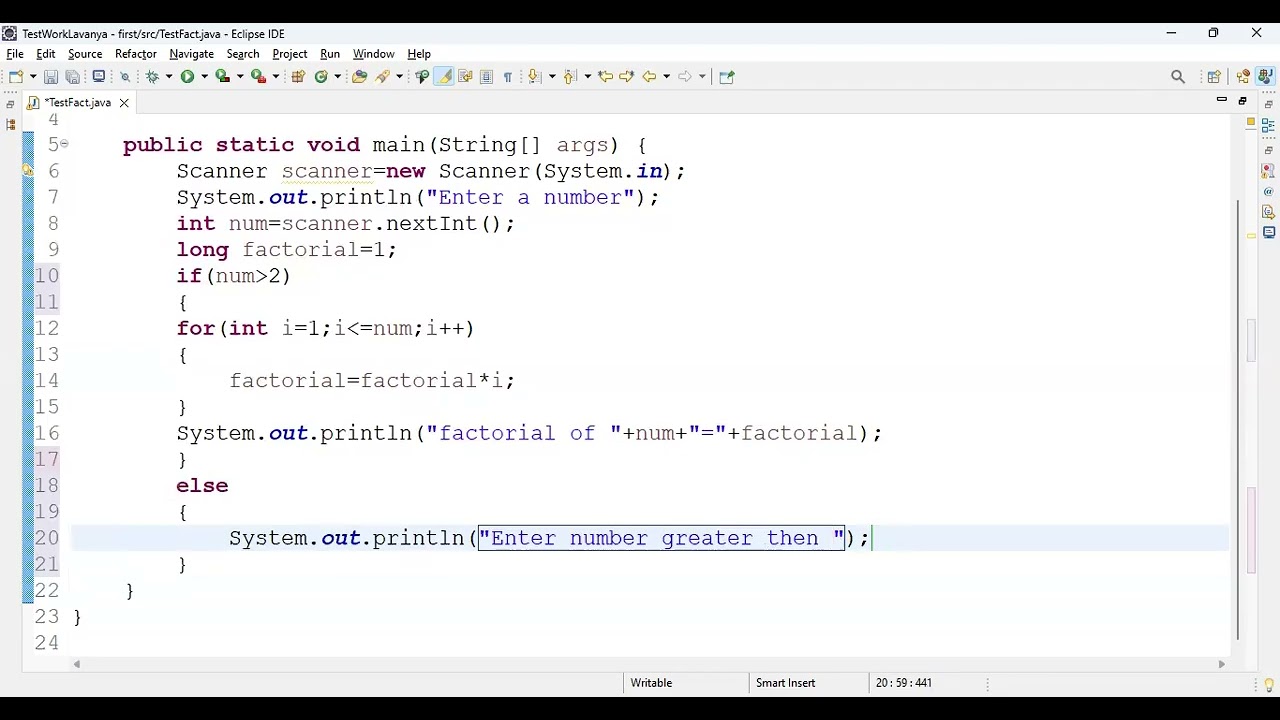Screen dimensions: 1280x720
Task: Open the Coverage dropdown arrow
Action: pyautogui.click(x=240, y=76)
